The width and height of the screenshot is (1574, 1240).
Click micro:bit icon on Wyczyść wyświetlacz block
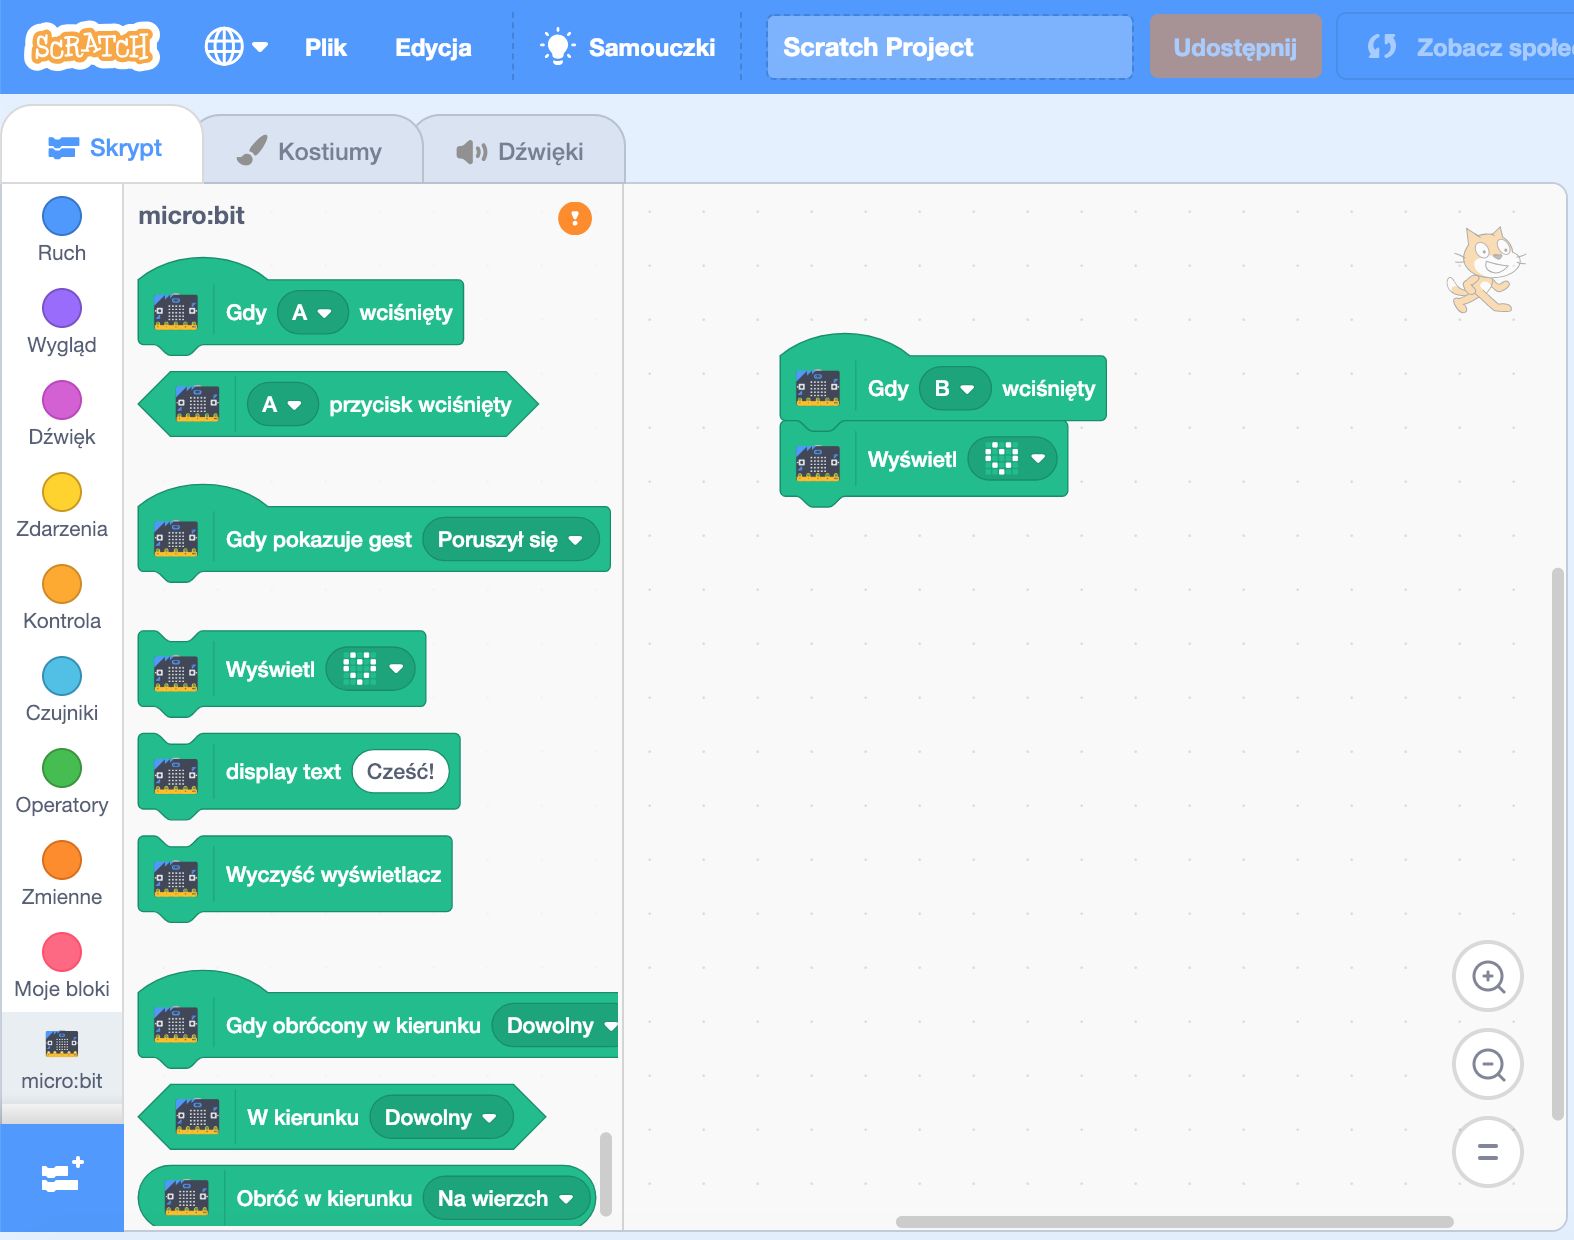176,878
